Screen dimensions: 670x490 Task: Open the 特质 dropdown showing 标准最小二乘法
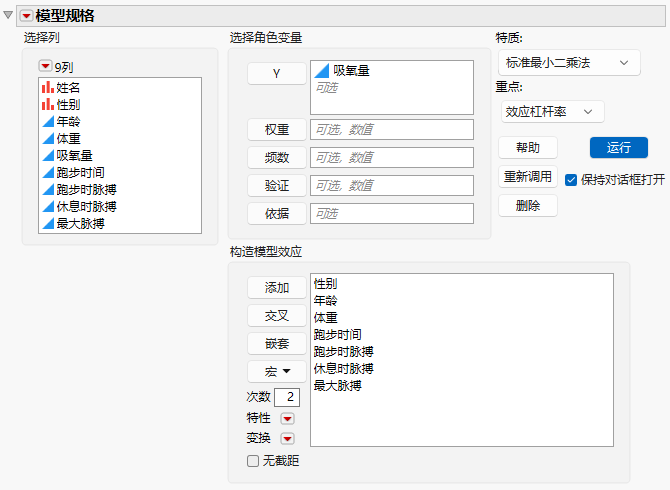pyautogui.click(x=569, y=63)
